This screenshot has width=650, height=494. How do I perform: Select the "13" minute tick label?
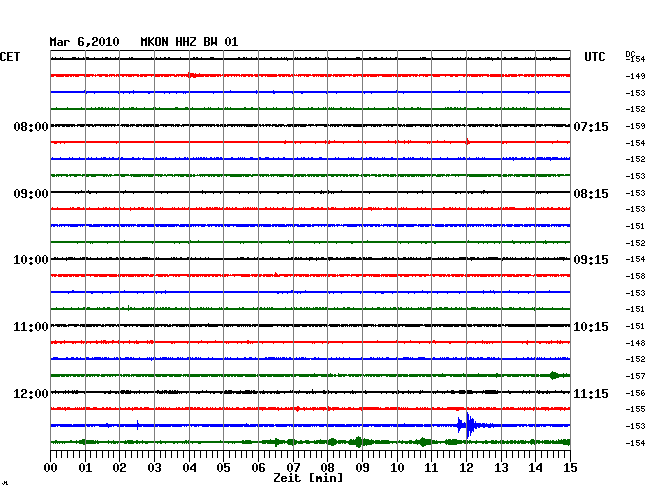(x=501, y=467)
